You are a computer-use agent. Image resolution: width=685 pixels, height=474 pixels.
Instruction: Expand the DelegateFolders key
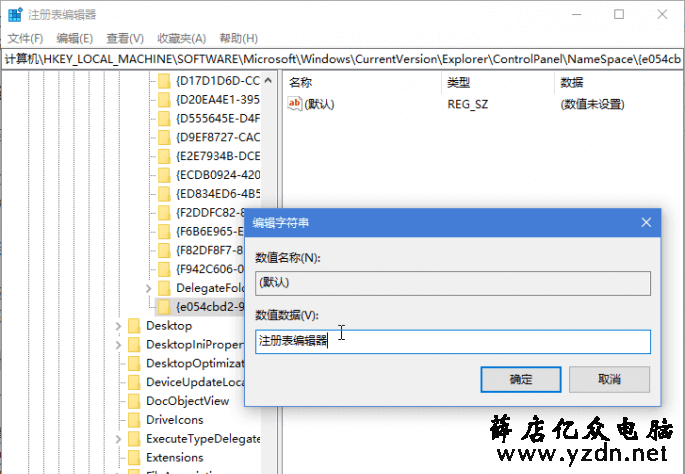149,288
